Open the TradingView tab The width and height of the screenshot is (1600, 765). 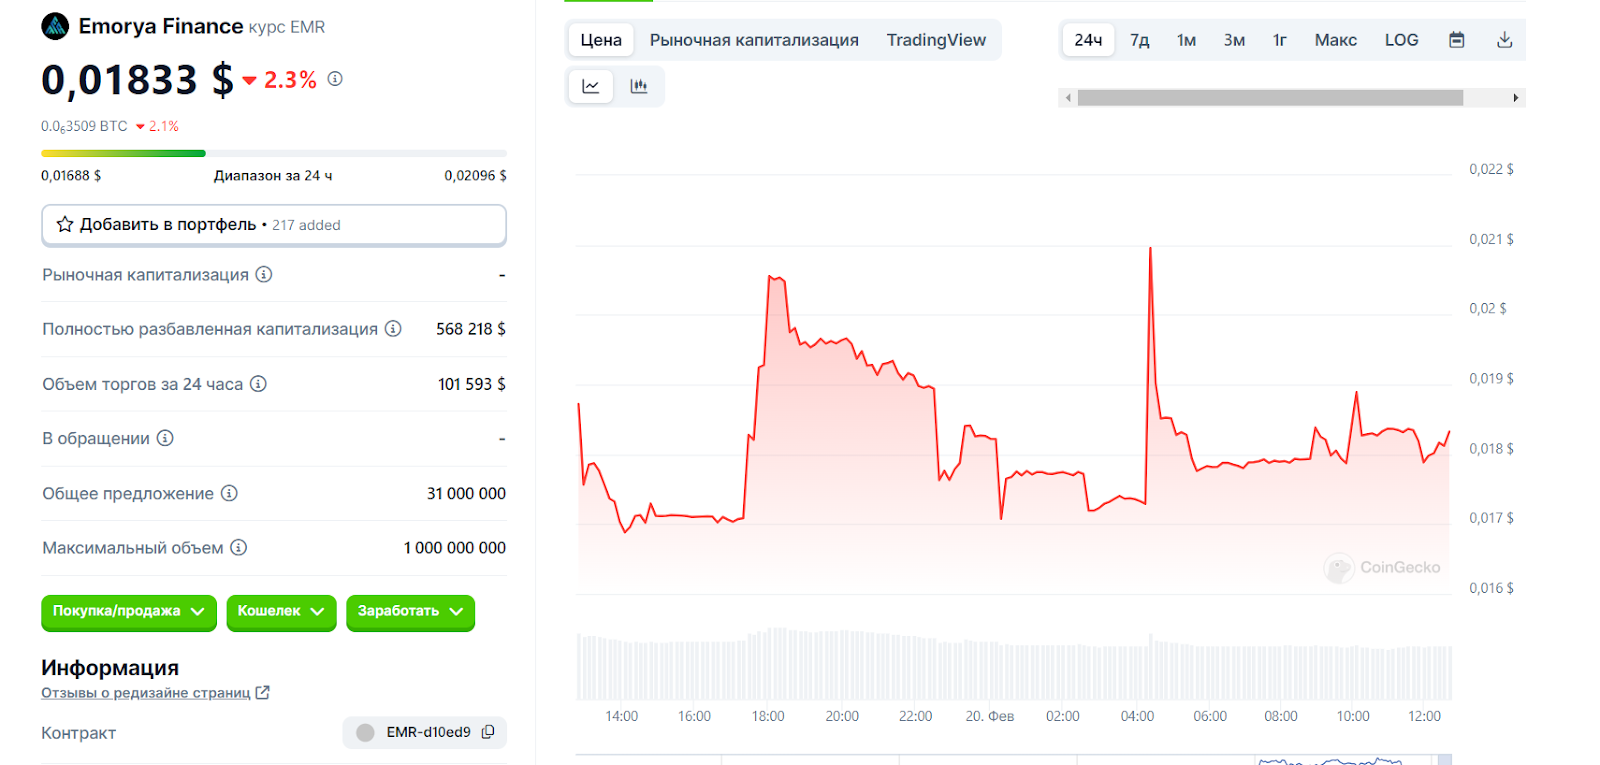pos(936,40)
